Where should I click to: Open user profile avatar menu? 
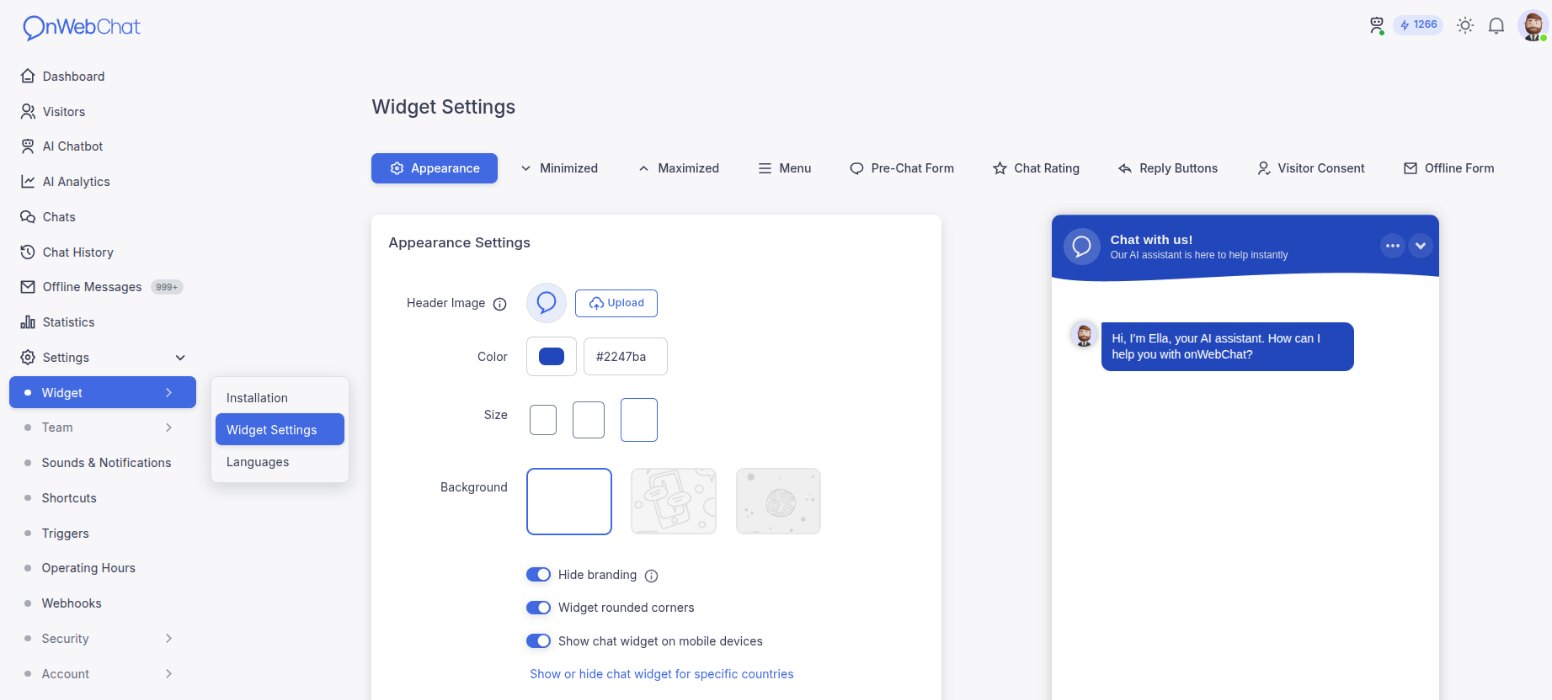pyautogui.click(x=1532, y=25)
